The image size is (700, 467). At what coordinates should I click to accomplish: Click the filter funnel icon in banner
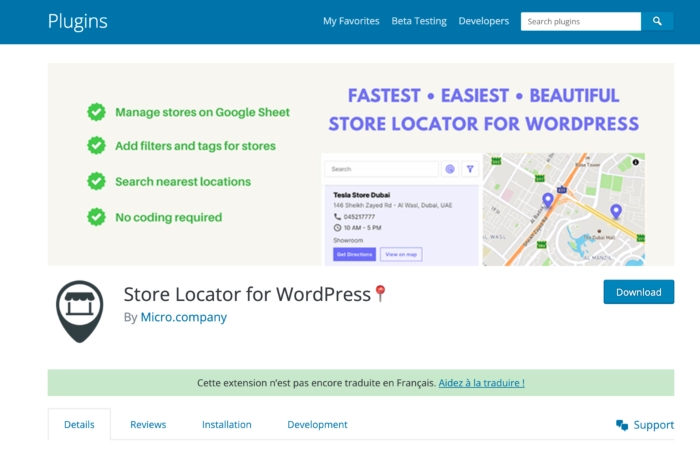[x=470, y=169]
